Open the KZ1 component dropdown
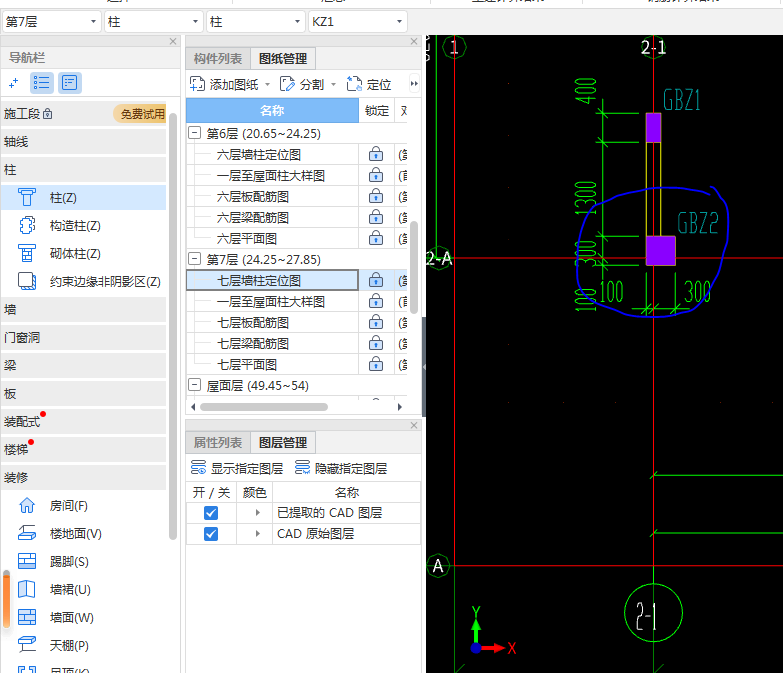The width and height of the screenshot is (783, 673). point(358,22)
